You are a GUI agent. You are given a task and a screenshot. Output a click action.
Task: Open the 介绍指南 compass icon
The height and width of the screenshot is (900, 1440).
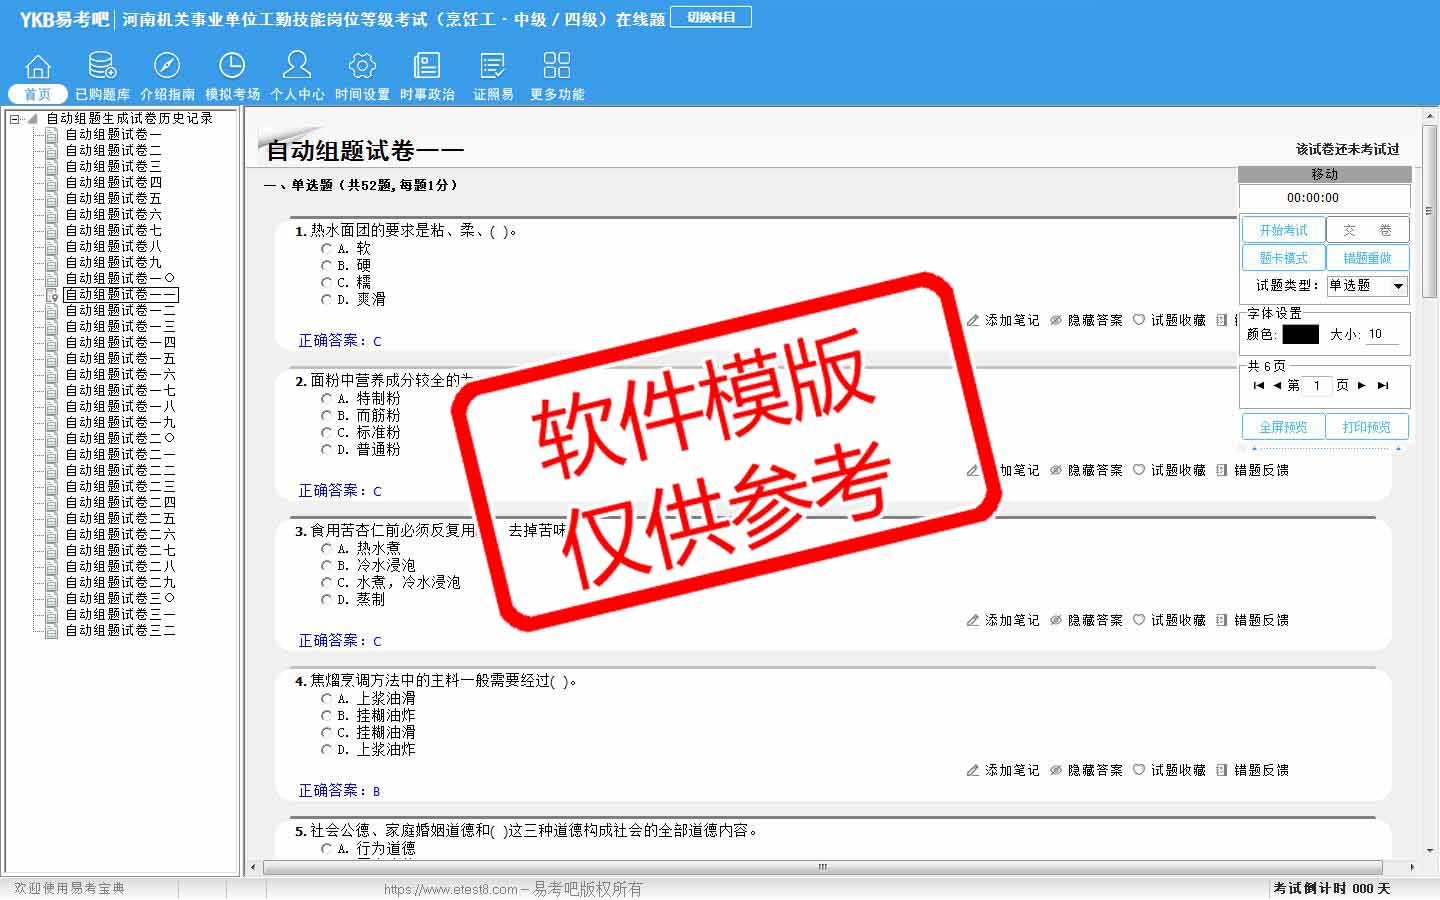[167, 66]
